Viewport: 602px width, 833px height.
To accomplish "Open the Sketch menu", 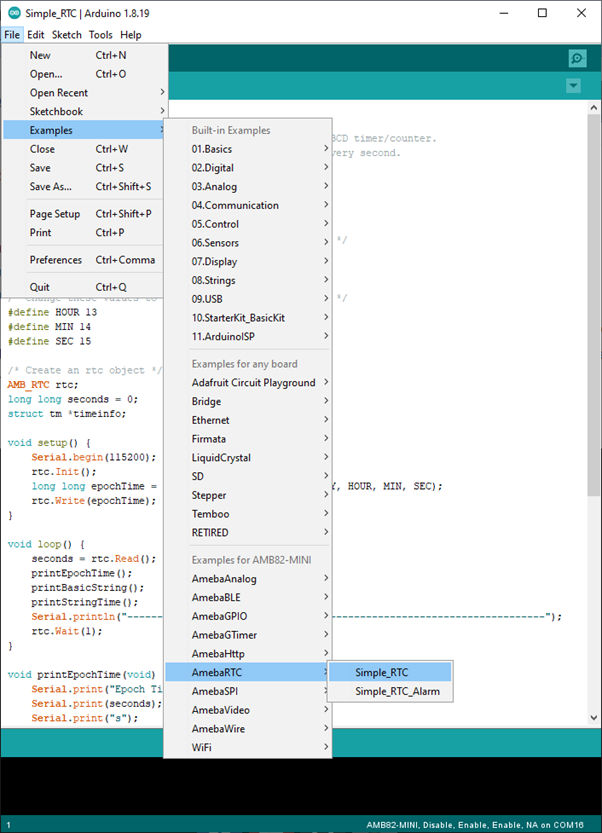I will coord(67,35).
